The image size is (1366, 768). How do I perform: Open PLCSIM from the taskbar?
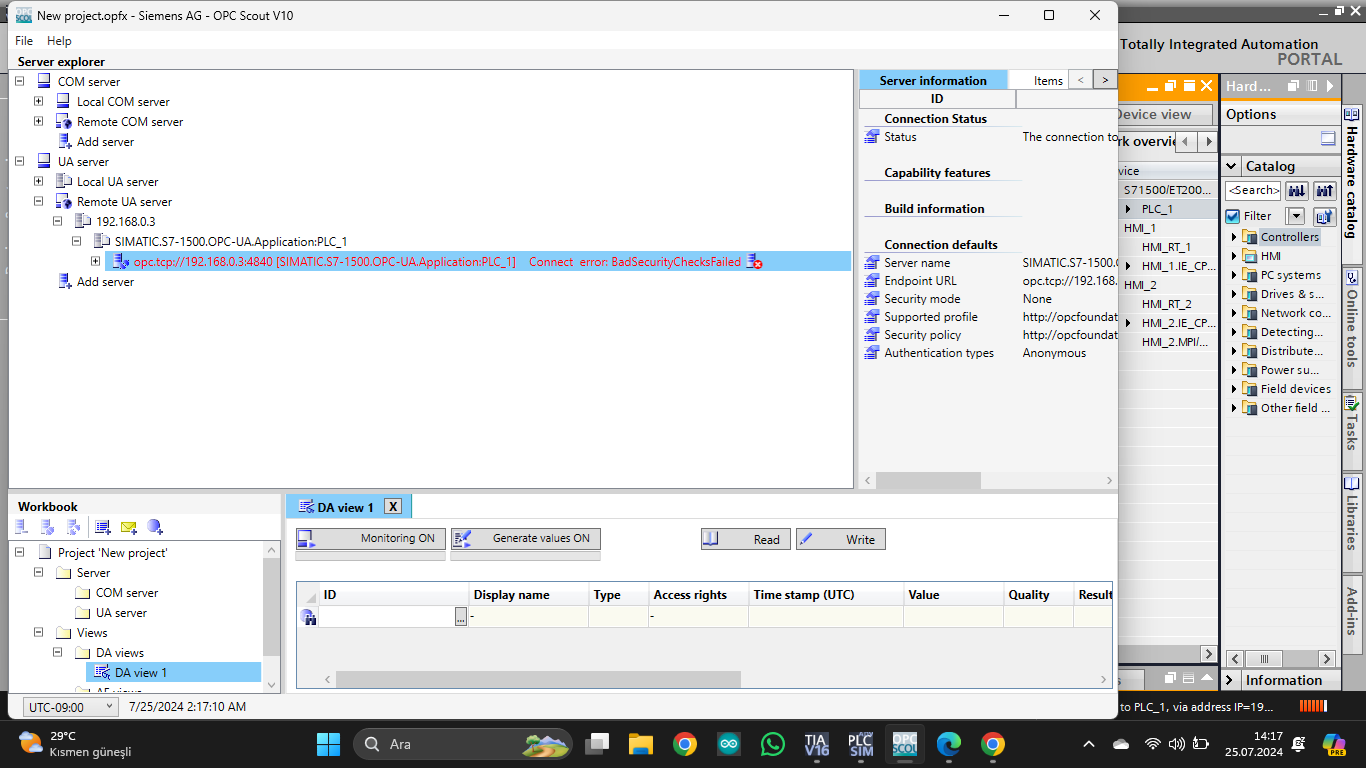860,744
